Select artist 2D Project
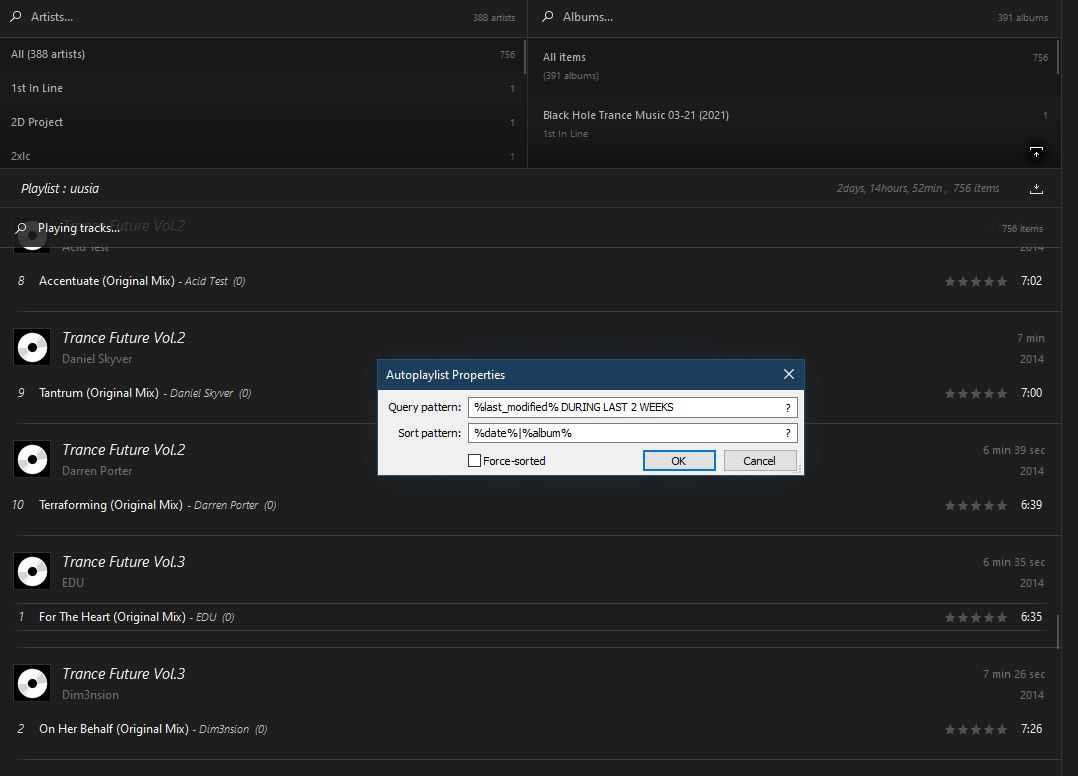The width and height of the screenshot is (1078, 776). click(x=263, y=122)
